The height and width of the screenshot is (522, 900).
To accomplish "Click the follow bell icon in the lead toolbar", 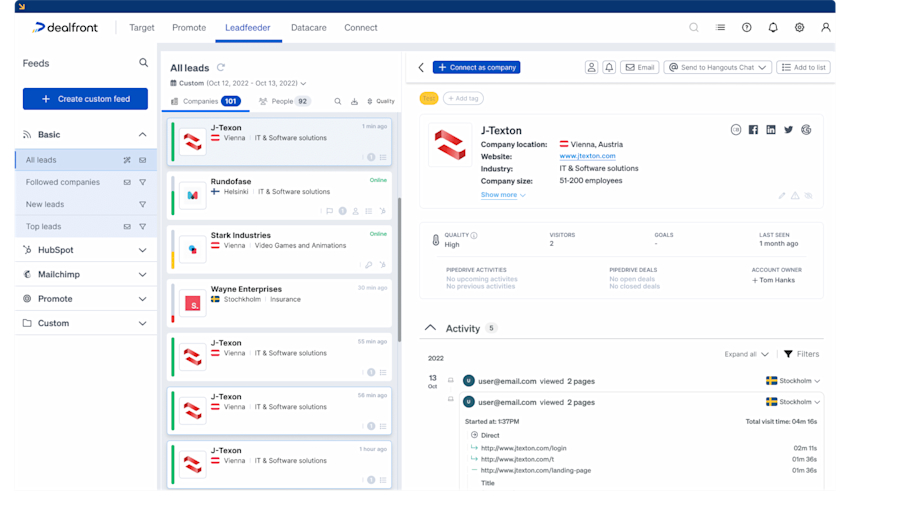I will (x=609, y=67).
